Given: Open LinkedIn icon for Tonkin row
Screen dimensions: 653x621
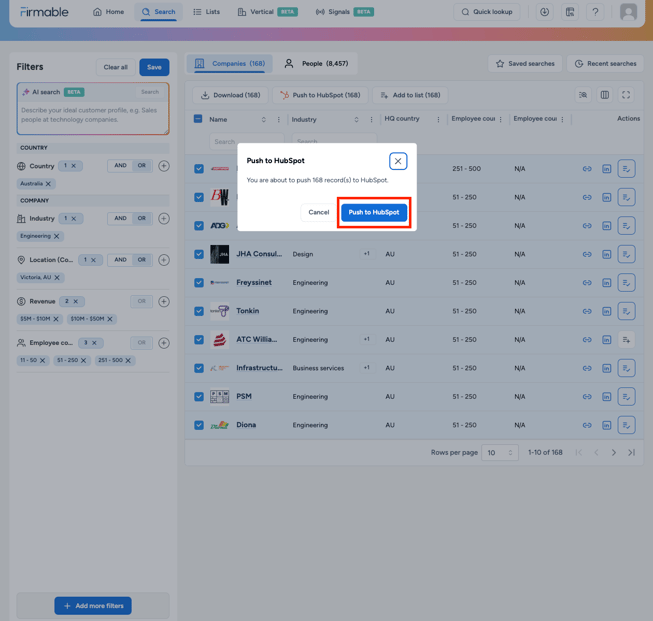Looking at the screenshot, I should [606, 311].
